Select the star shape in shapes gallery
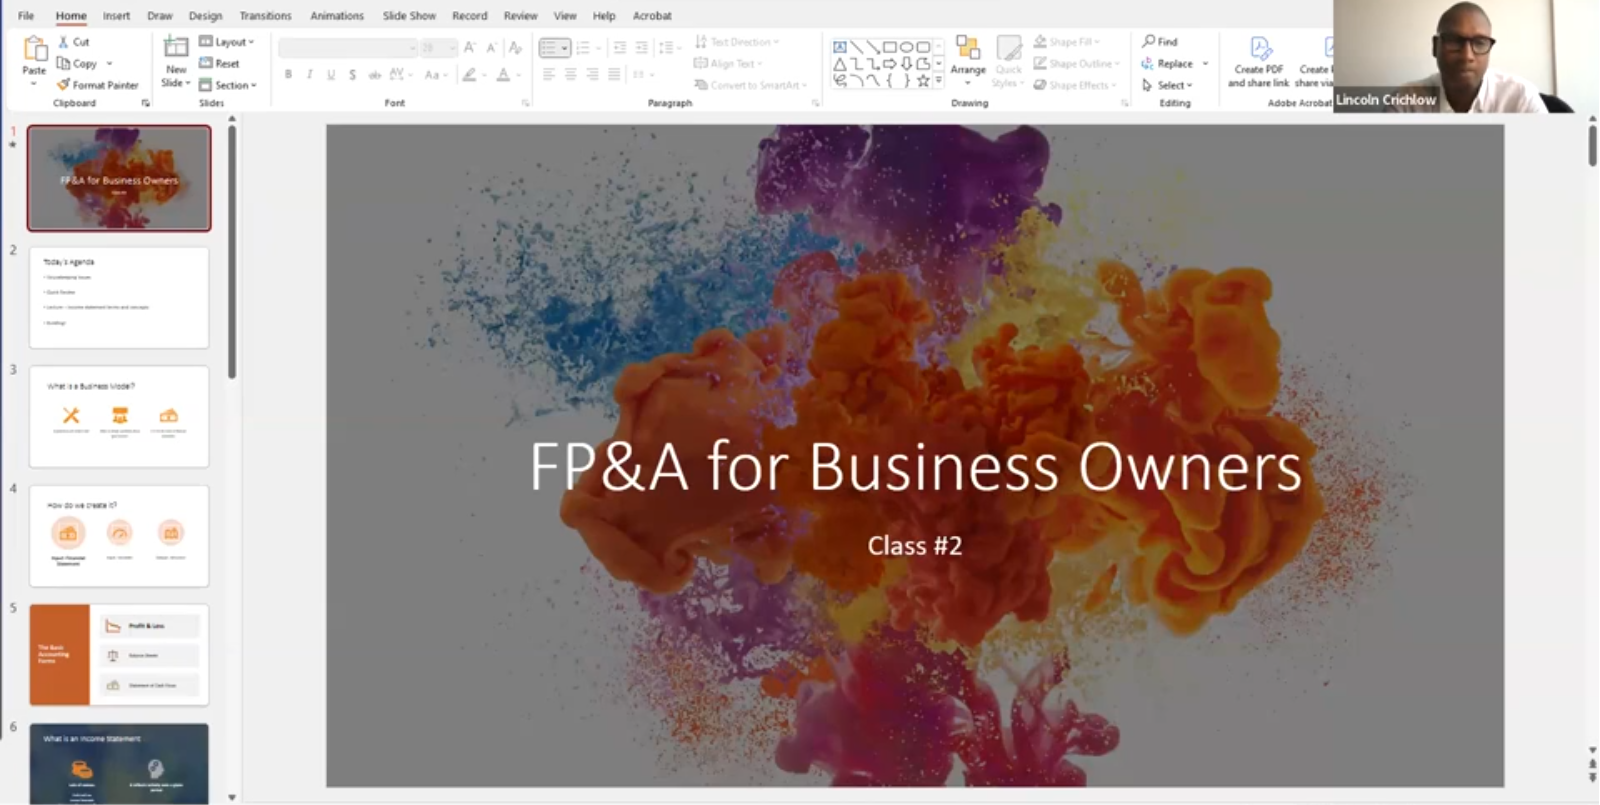Screen dimensions: 1600x805 point(923,81)
